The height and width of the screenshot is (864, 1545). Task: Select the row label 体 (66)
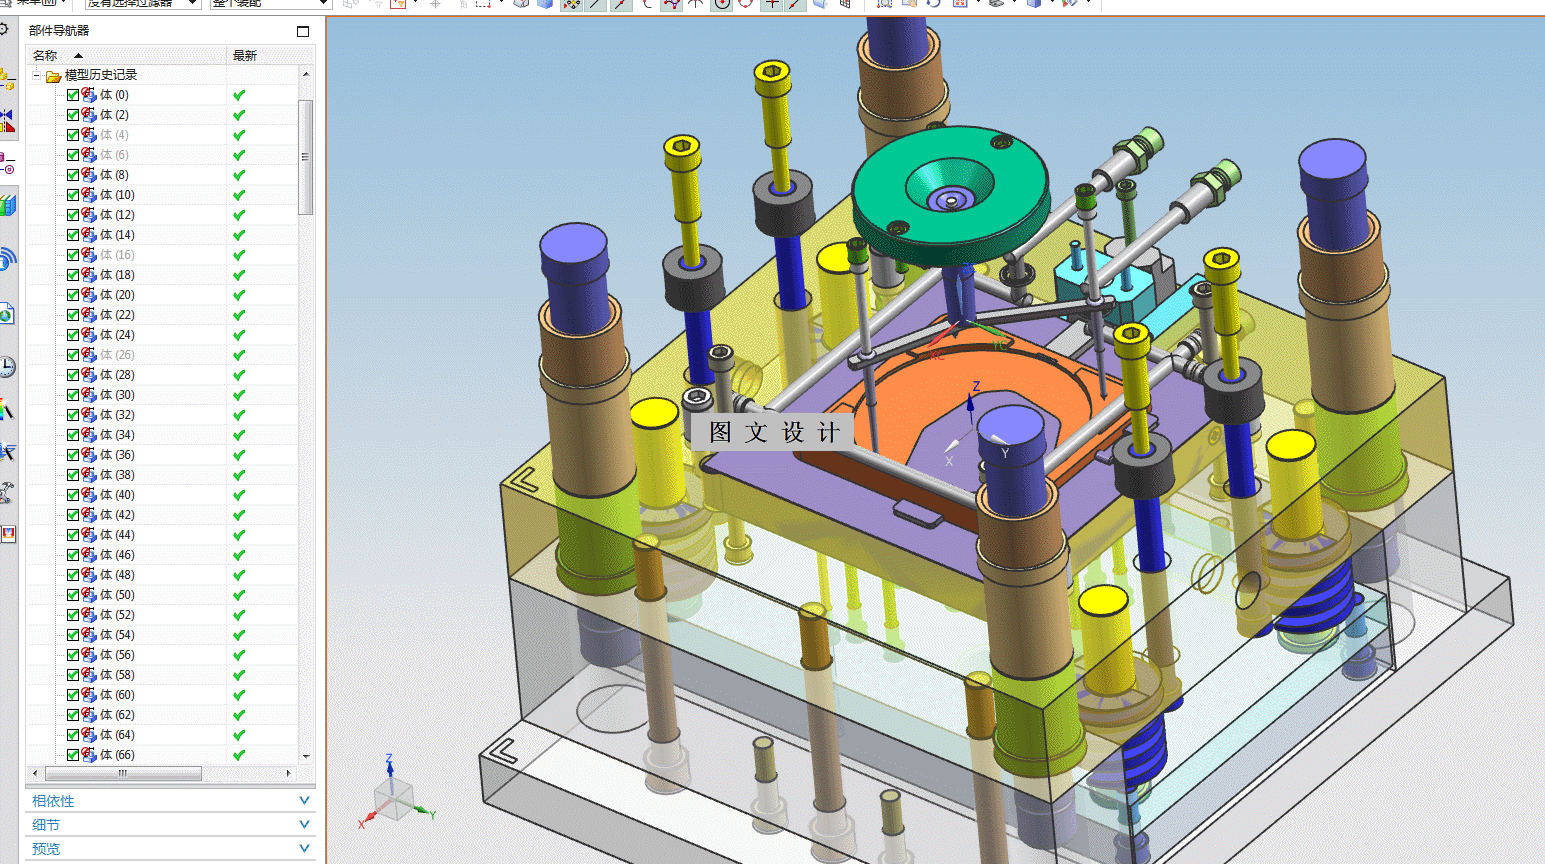pyautogui.click(x=117, y=755)
